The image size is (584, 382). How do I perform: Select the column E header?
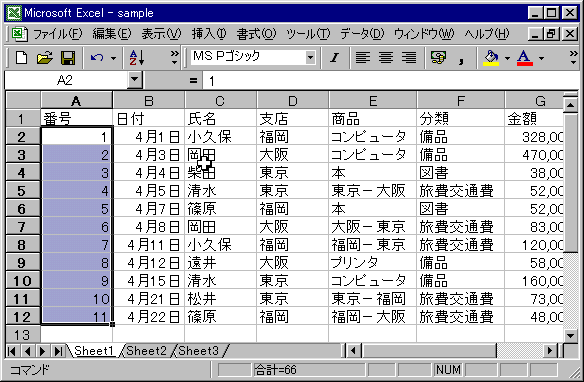click(x=372, y=101)
